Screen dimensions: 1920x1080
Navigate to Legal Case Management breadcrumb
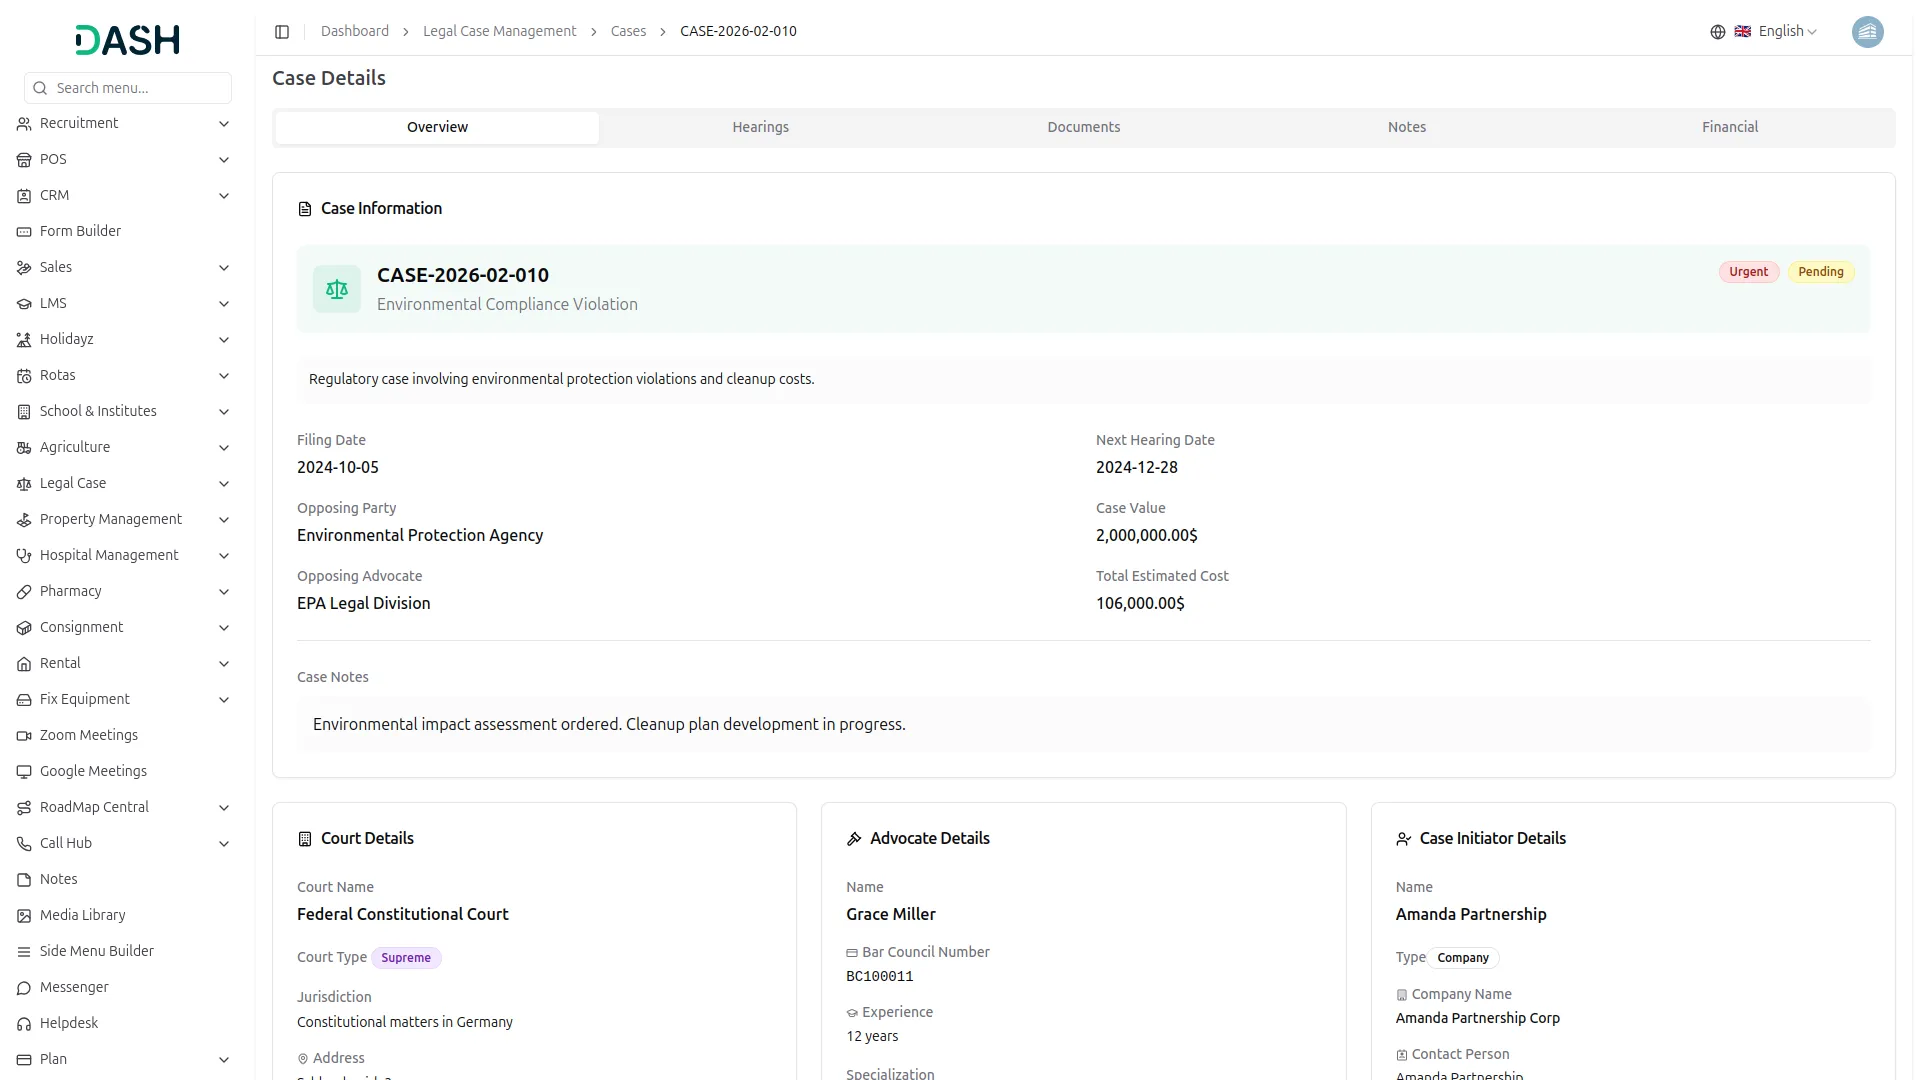[x=499, y=31]
